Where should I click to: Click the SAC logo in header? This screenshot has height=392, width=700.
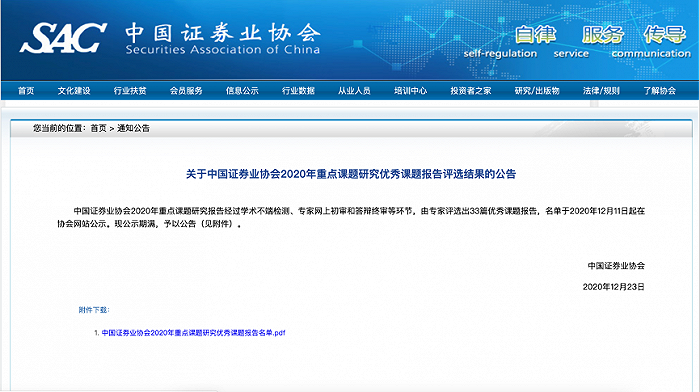tap(63, 38)
